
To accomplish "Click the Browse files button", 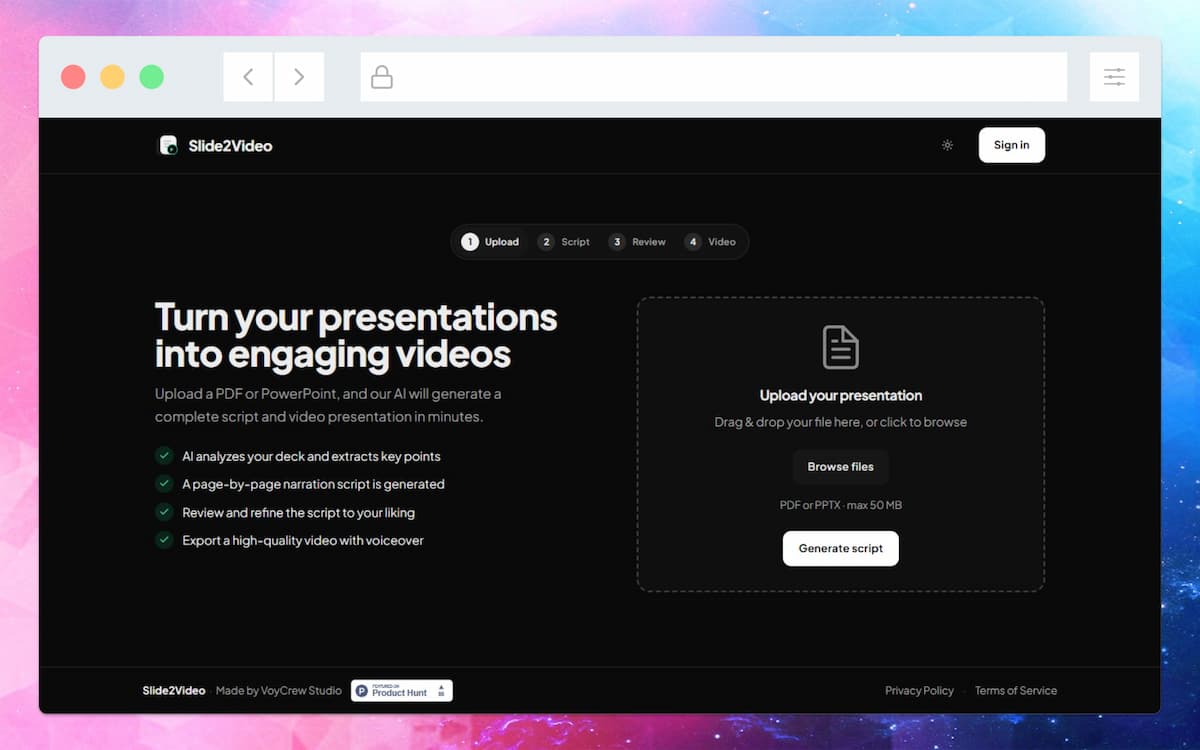I will tap(841, 467).
